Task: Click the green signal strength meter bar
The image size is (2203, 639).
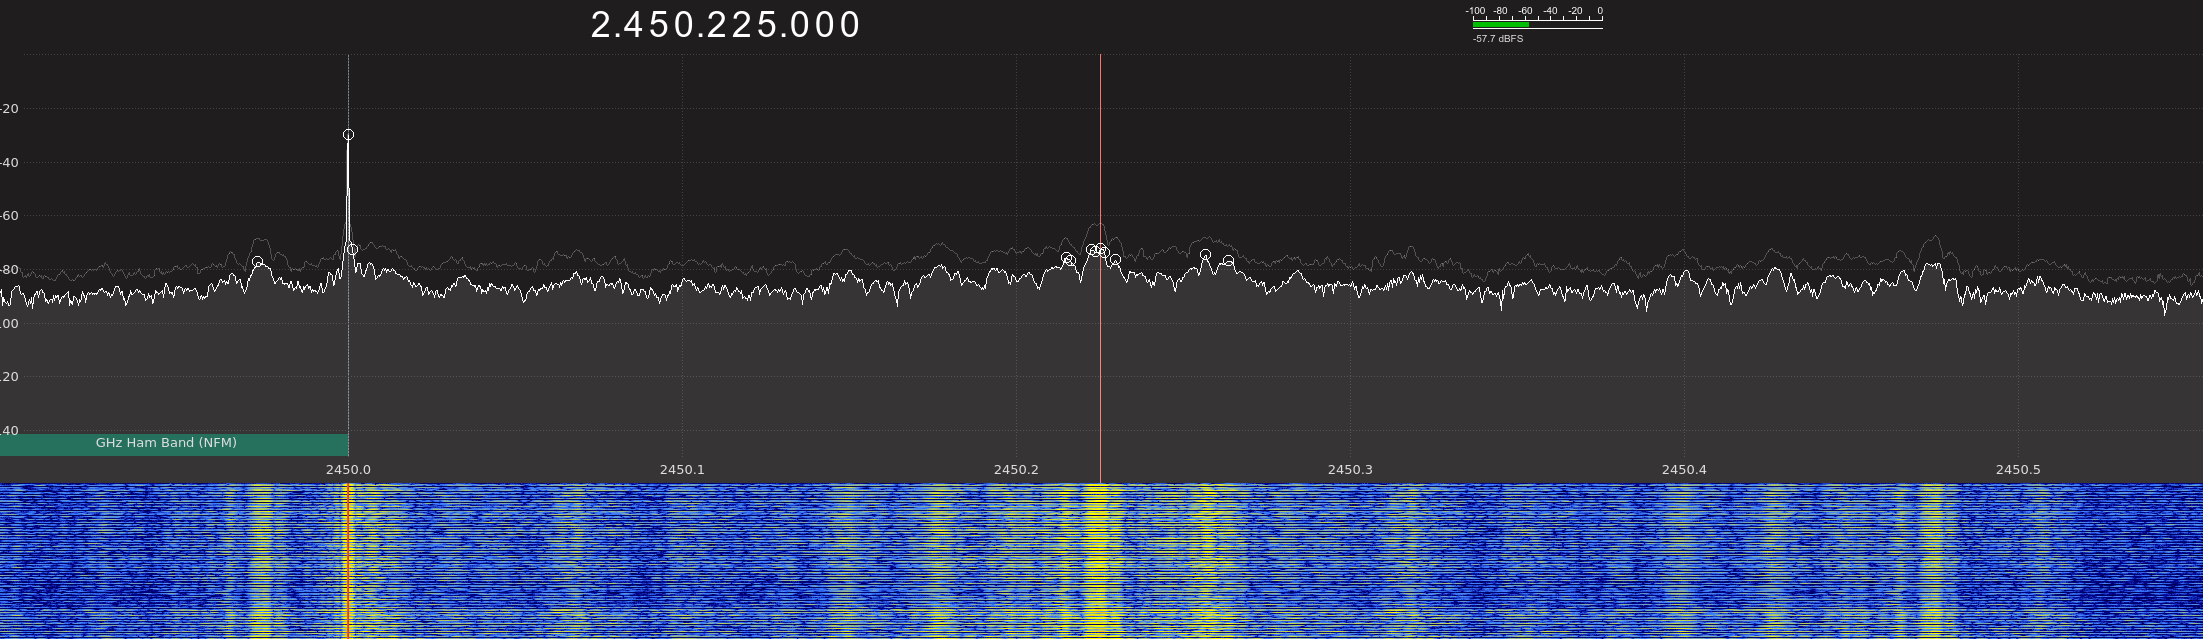Action: pyautogui.click(x=1500, y=25)
